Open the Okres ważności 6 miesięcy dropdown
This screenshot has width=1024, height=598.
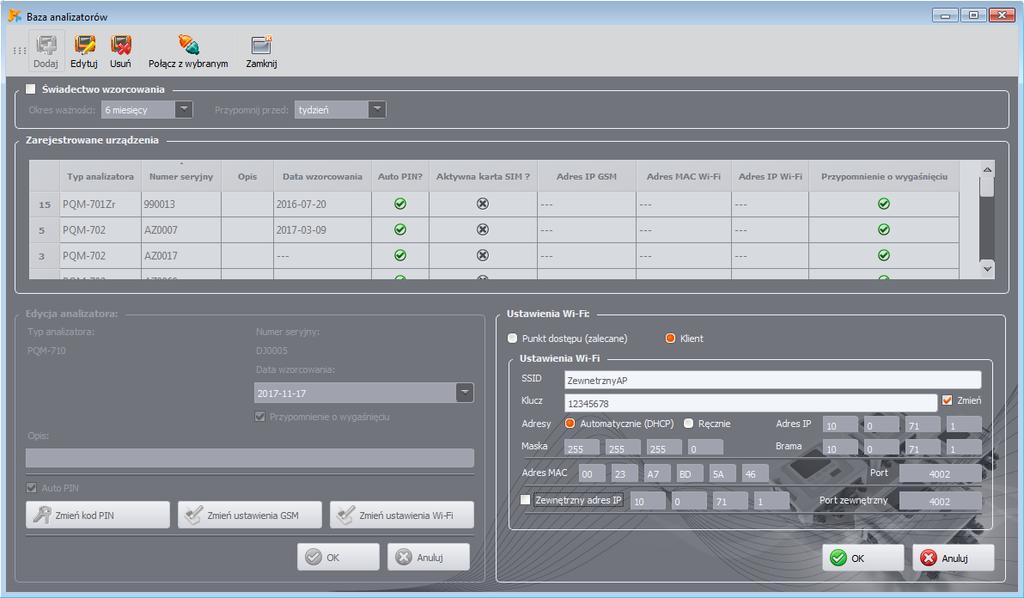(x=184, y=109)
